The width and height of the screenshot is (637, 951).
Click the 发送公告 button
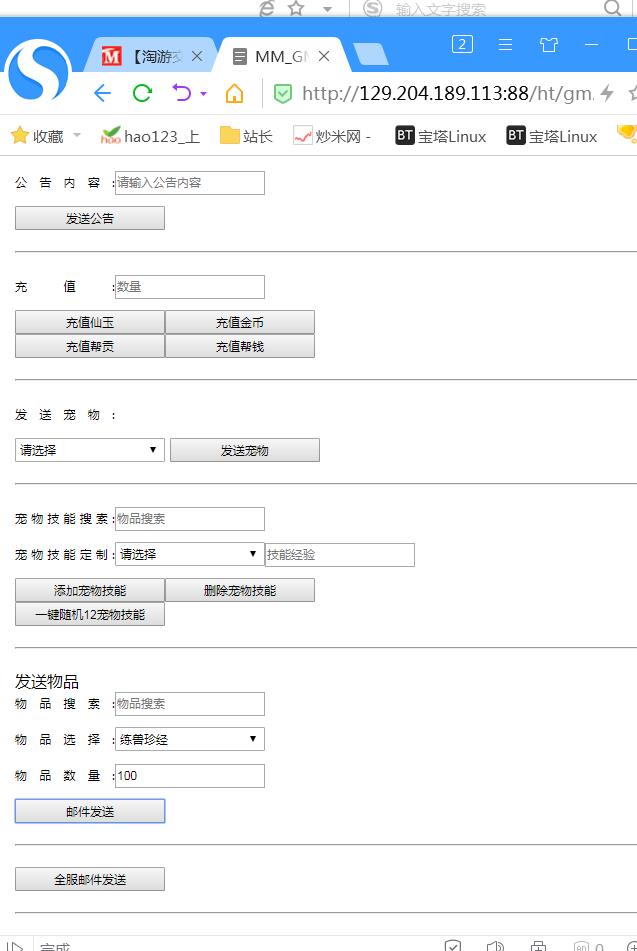(x=90, y=218)
